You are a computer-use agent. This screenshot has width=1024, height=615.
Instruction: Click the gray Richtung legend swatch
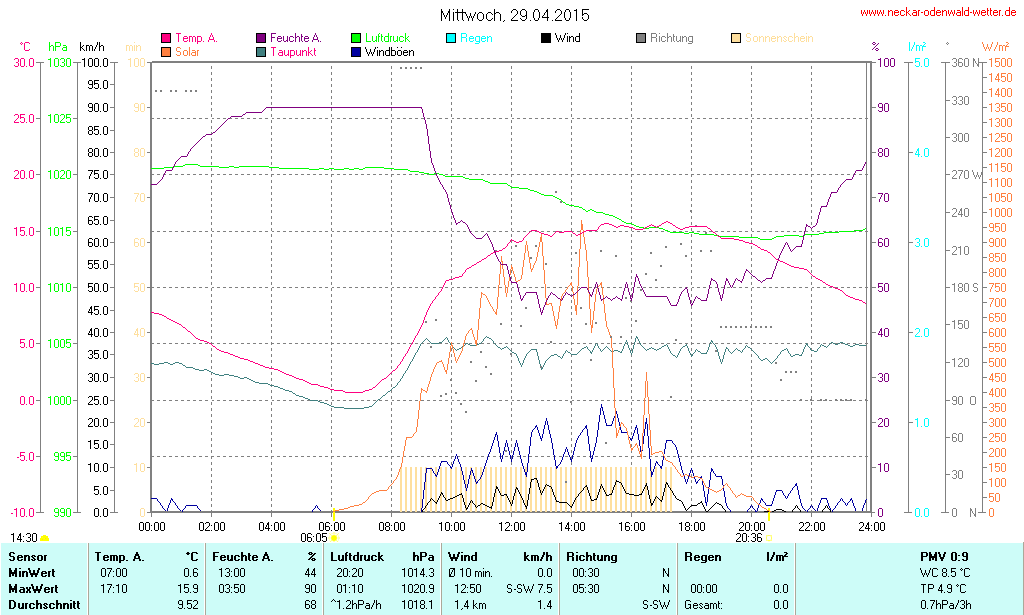[641, 38]
